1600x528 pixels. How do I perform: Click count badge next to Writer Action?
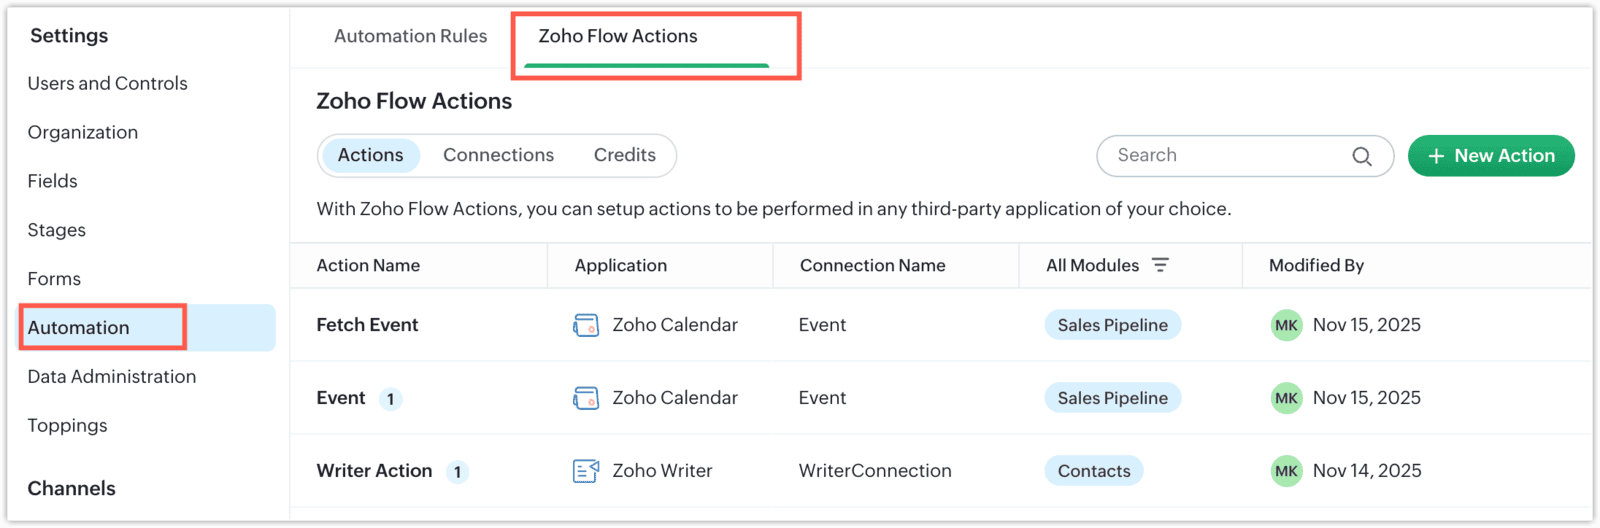point(457,472)
